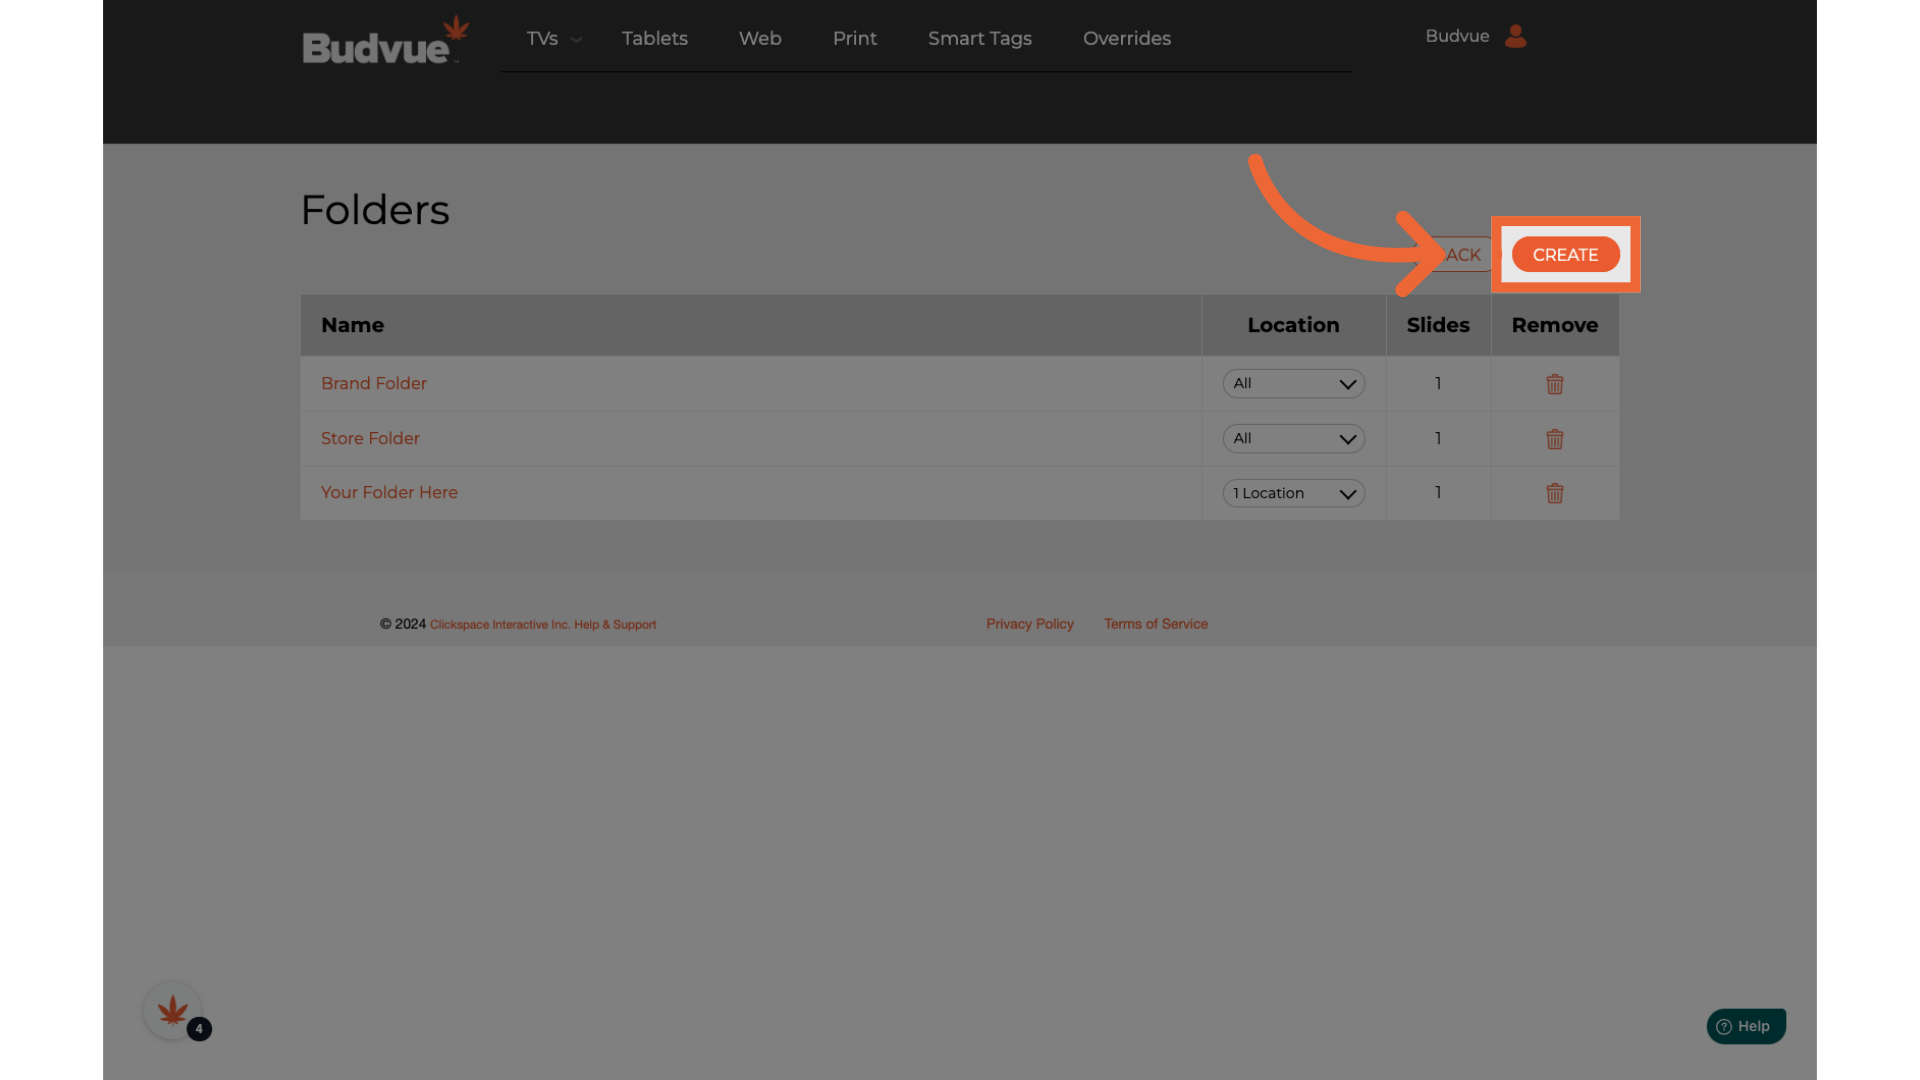Navigate to the Overrides menu
1920x1080 pixels.
[1126, 38]
